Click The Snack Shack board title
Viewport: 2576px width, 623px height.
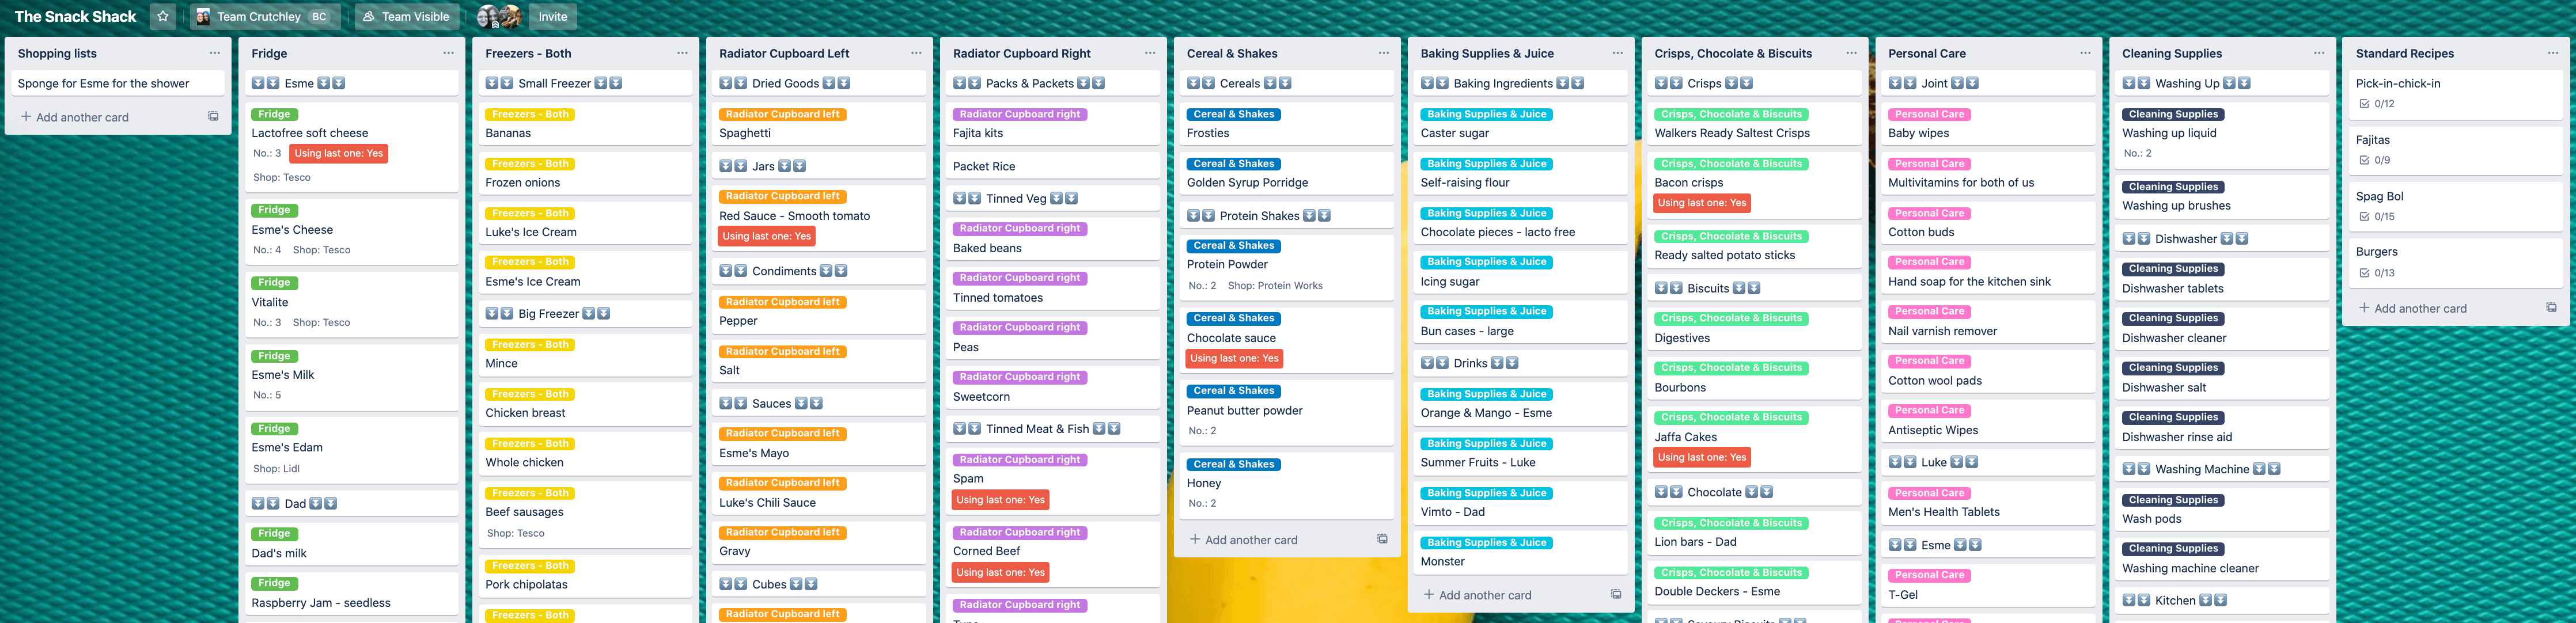(x=76, y=16)
